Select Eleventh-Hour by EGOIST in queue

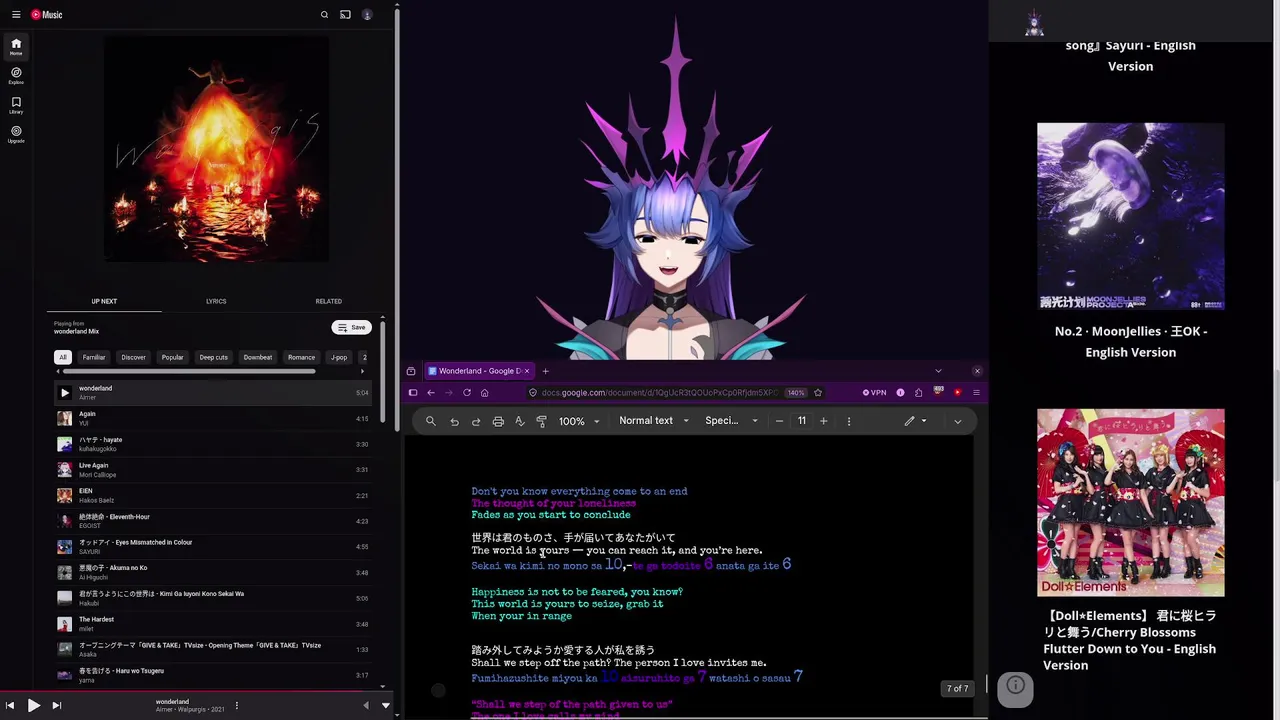pyautogui.click(x=212, y=521)
